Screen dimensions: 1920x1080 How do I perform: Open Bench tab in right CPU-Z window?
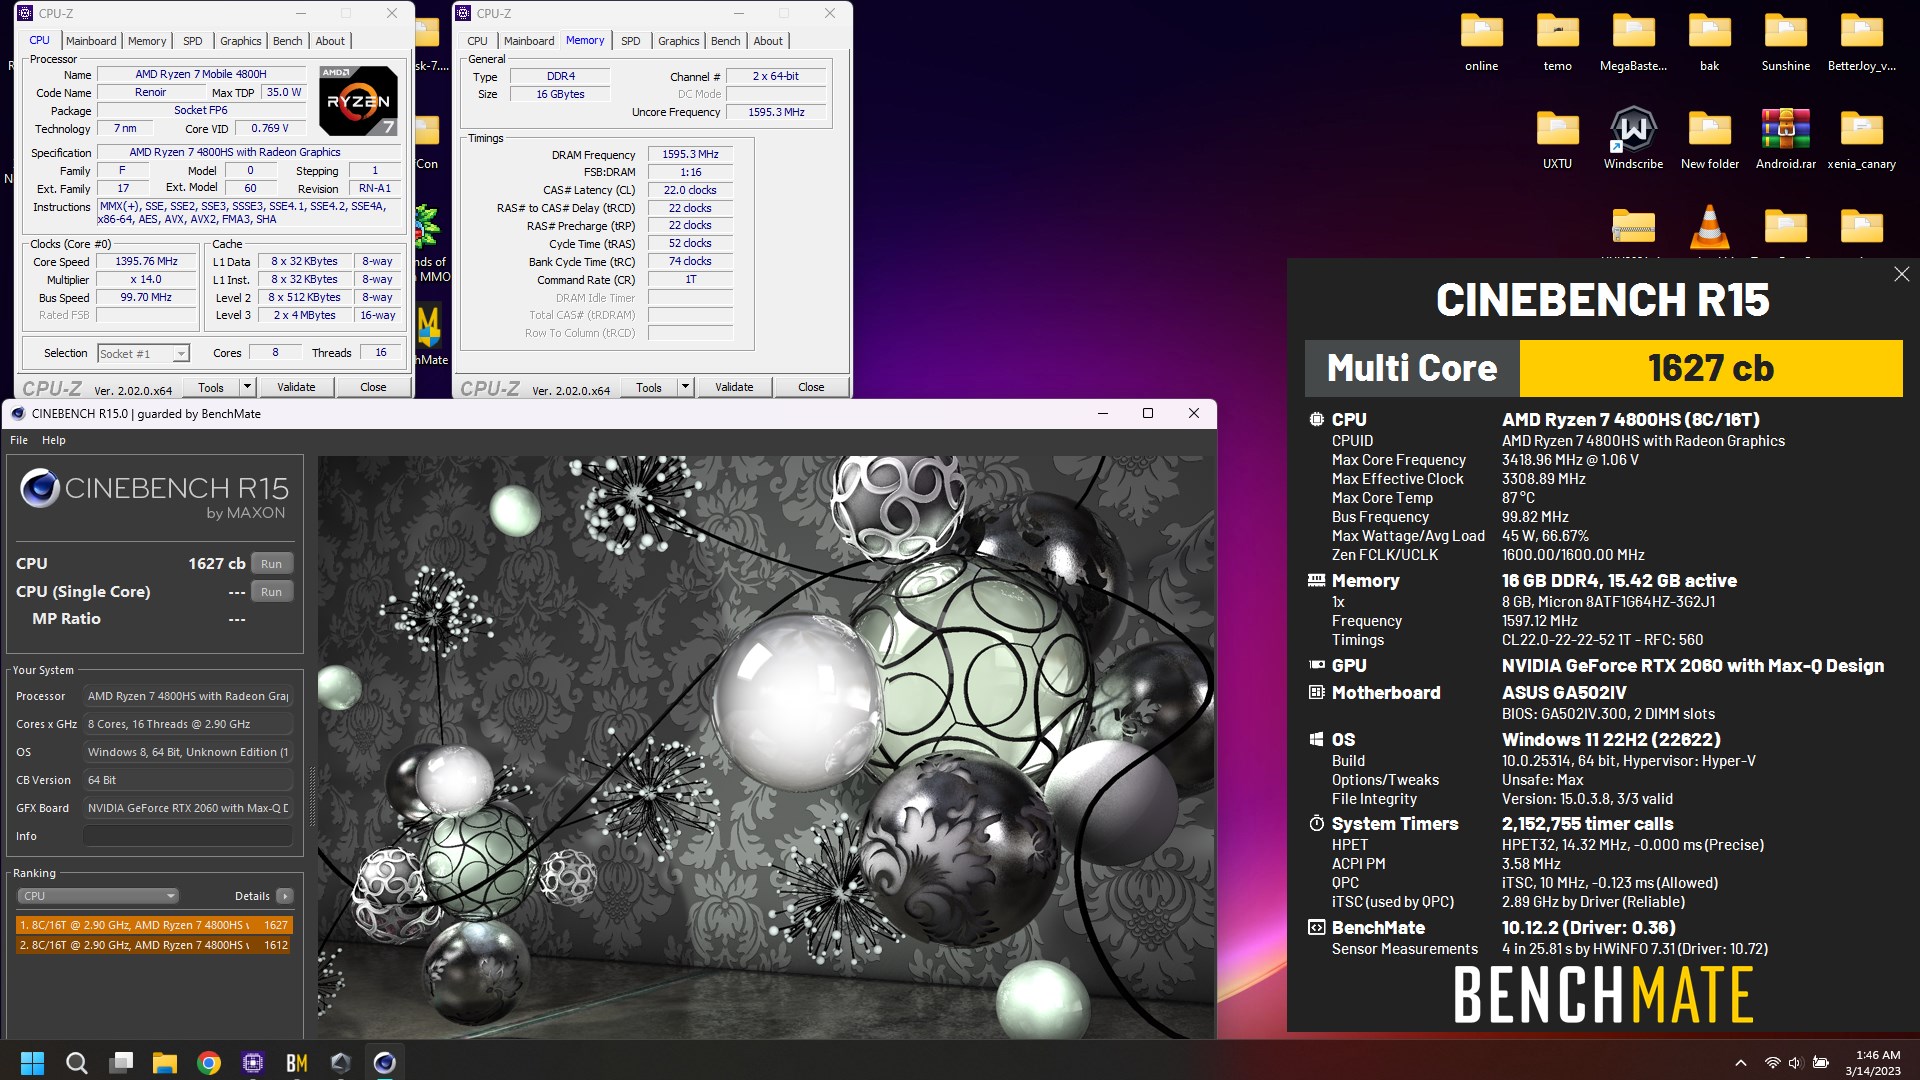coord(726,41)
